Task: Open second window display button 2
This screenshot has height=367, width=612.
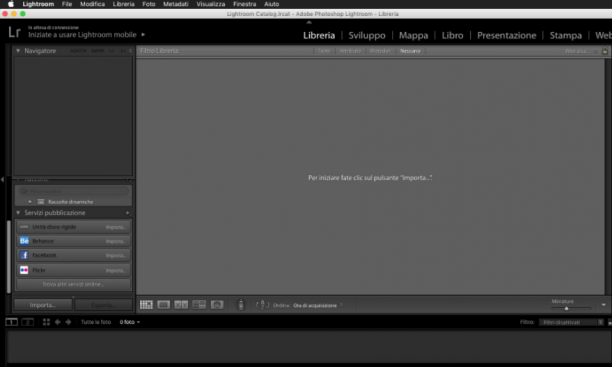Action: pos(28,322)
